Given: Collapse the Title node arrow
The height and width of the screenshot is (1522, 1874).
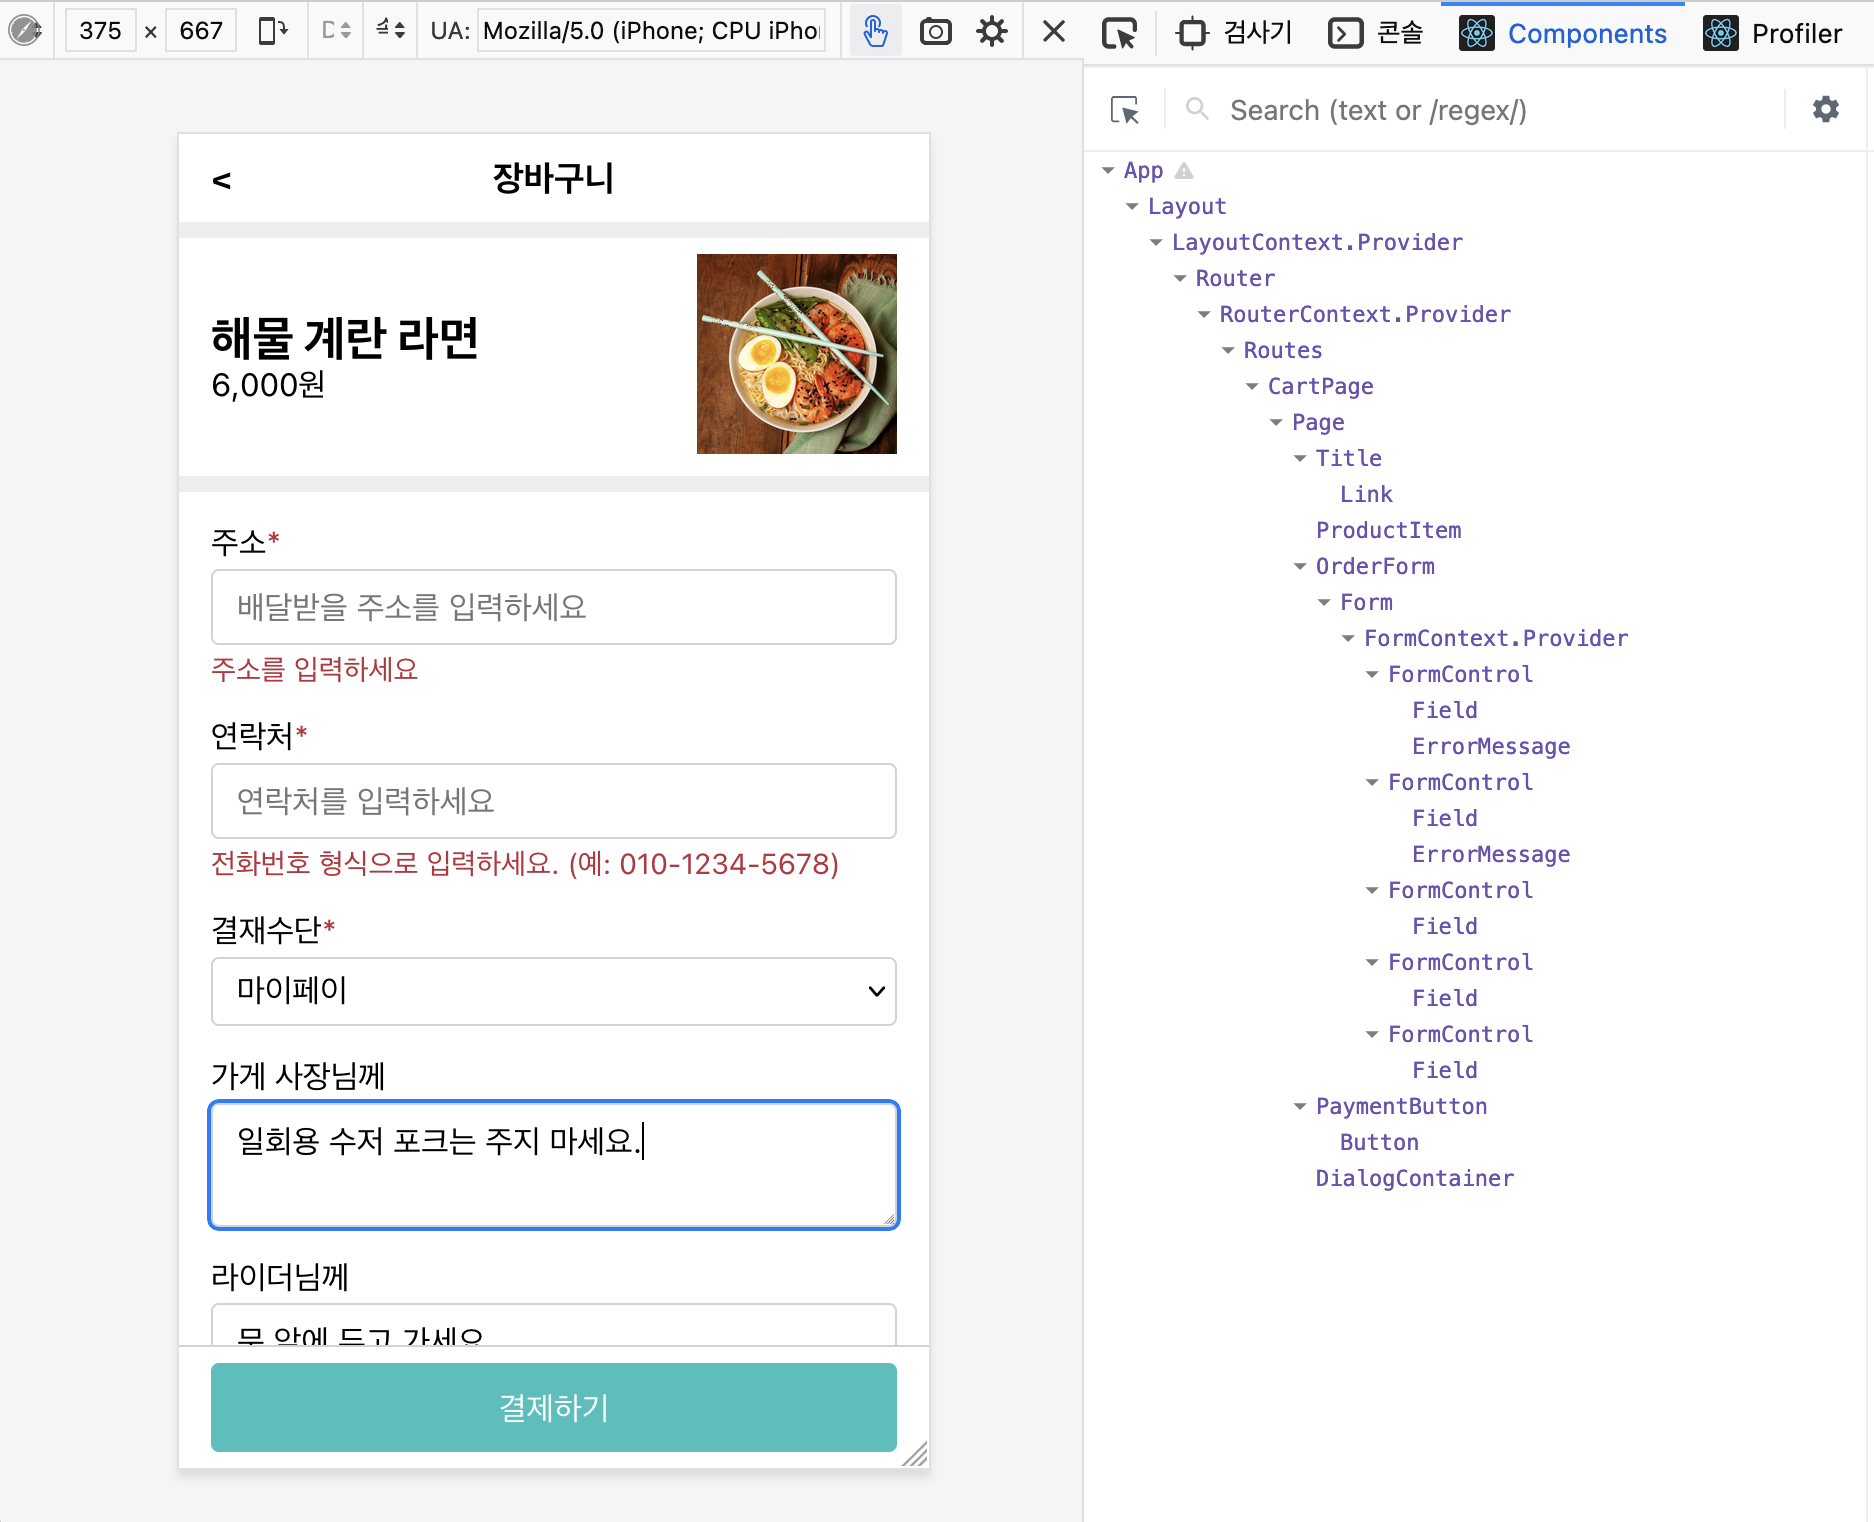Looking at the screenshot, I should tap(1300, 459).
